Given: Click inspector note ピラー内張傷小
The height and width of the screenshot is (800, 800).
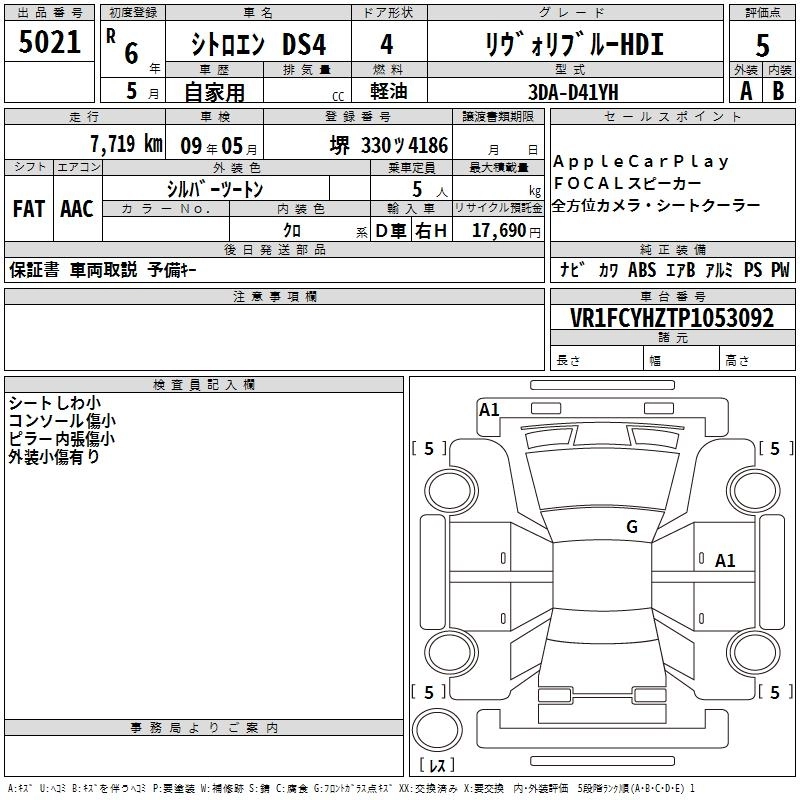Looking at the screenshot, I should coord(62,439).
